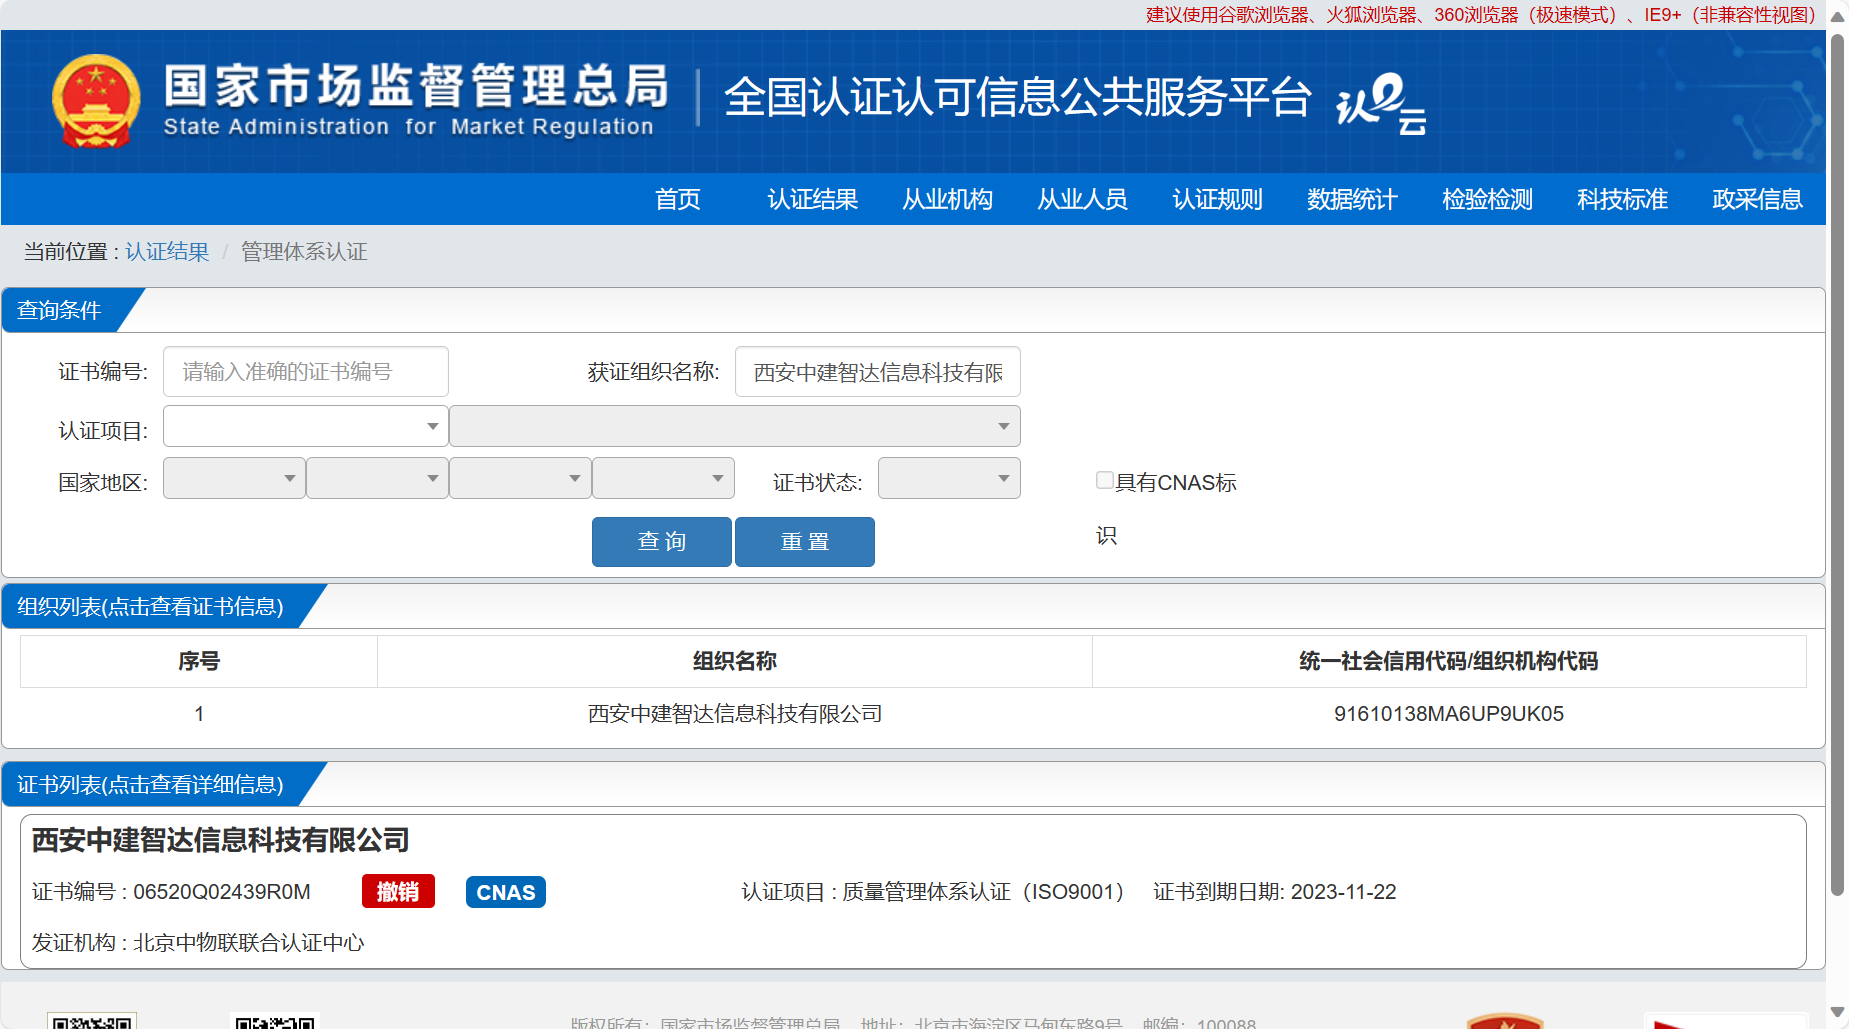
Task: Open the third 国家地区 dropdown
Action: (520, 478)
